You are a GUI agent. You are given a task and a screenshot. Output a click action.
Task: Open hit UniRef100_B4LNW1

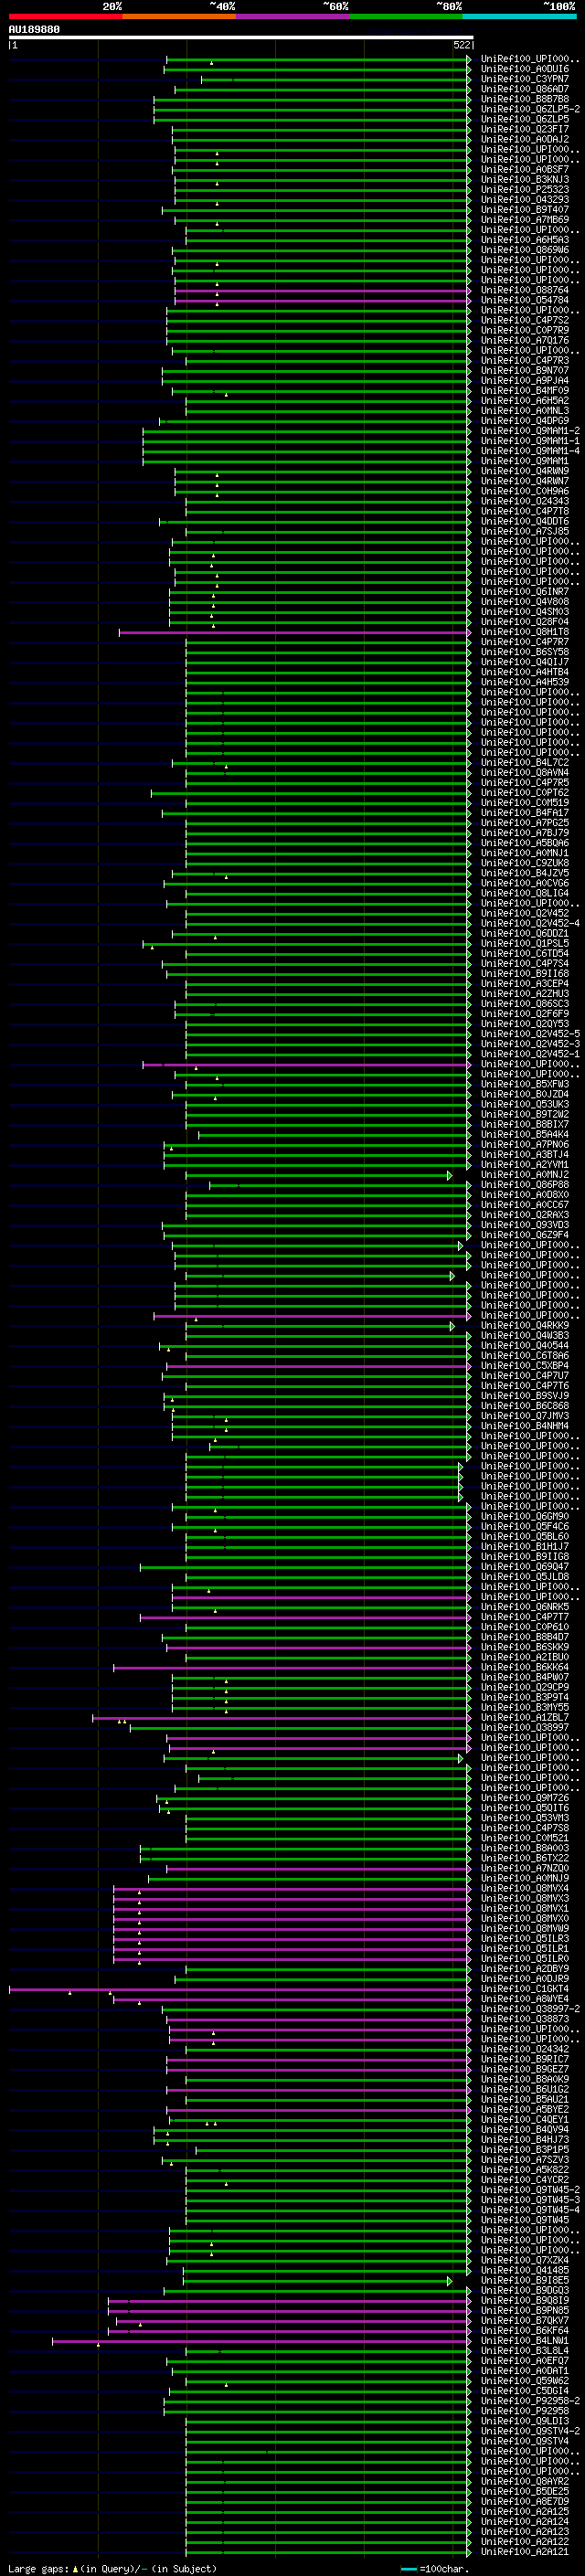tap(525, 2341)
